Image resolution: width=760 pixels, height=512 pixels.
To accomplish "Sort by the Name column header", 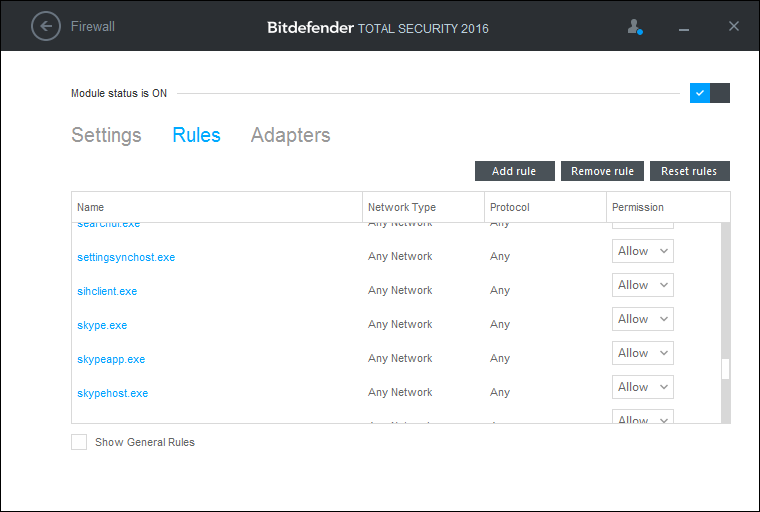I will tap(217, 207).
